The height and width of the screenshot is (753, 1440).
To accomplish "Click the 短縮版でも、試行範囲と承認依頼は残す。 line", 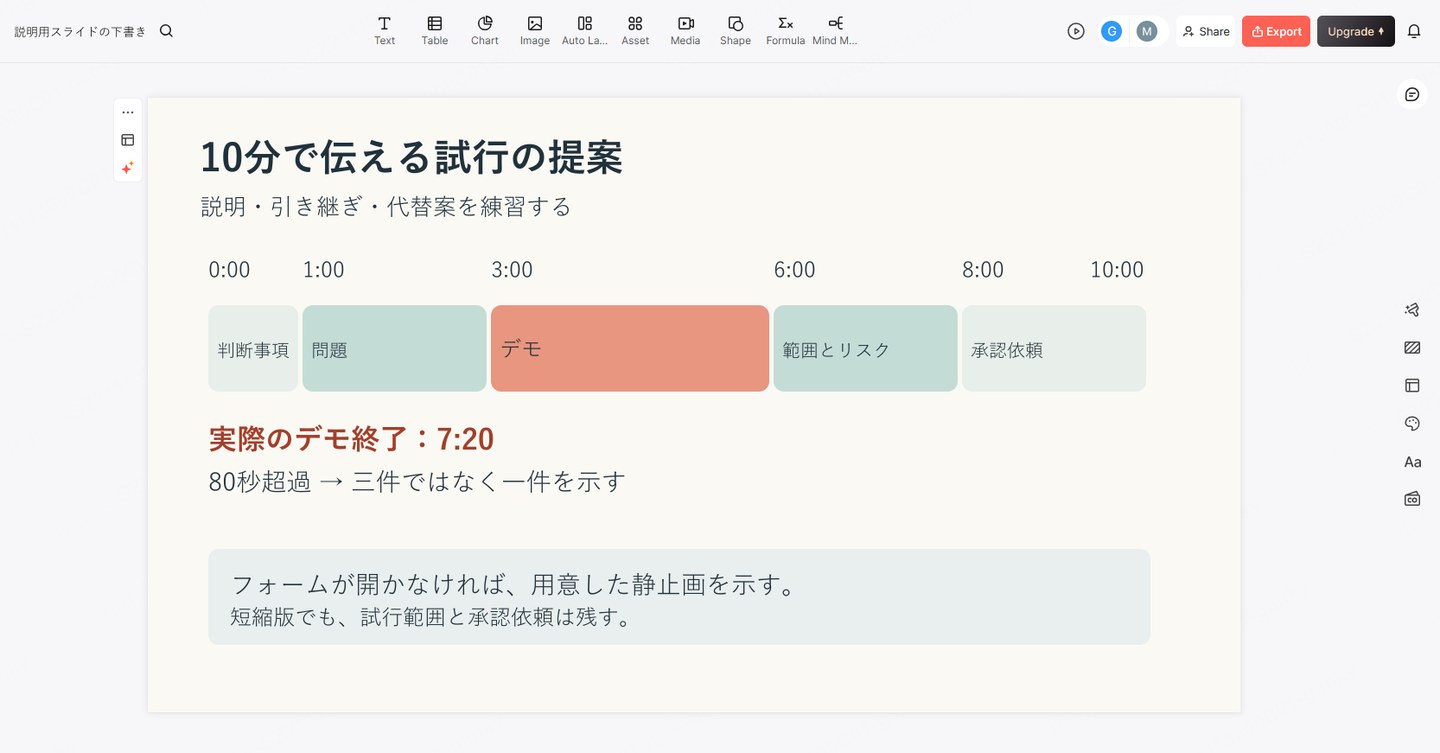I will pos(431,617).
